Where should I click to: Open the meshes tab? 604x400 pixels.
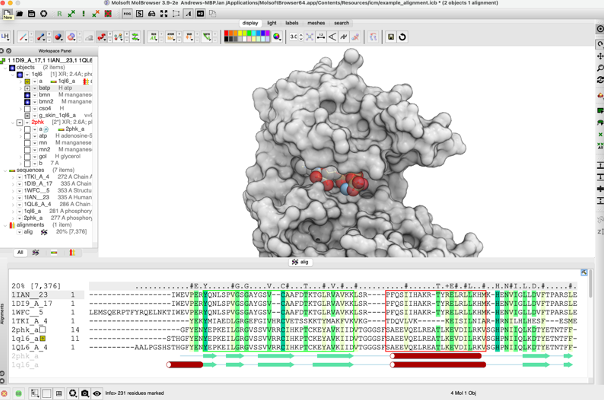point(315,22)
